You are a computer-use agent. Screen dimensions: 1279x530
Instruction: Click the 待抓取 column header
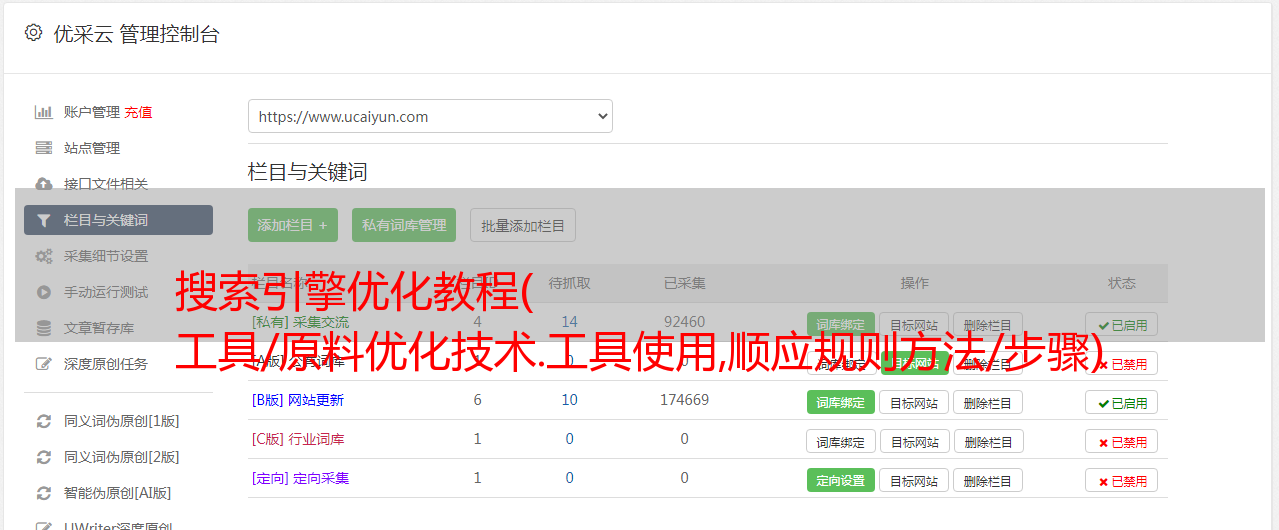569,283
